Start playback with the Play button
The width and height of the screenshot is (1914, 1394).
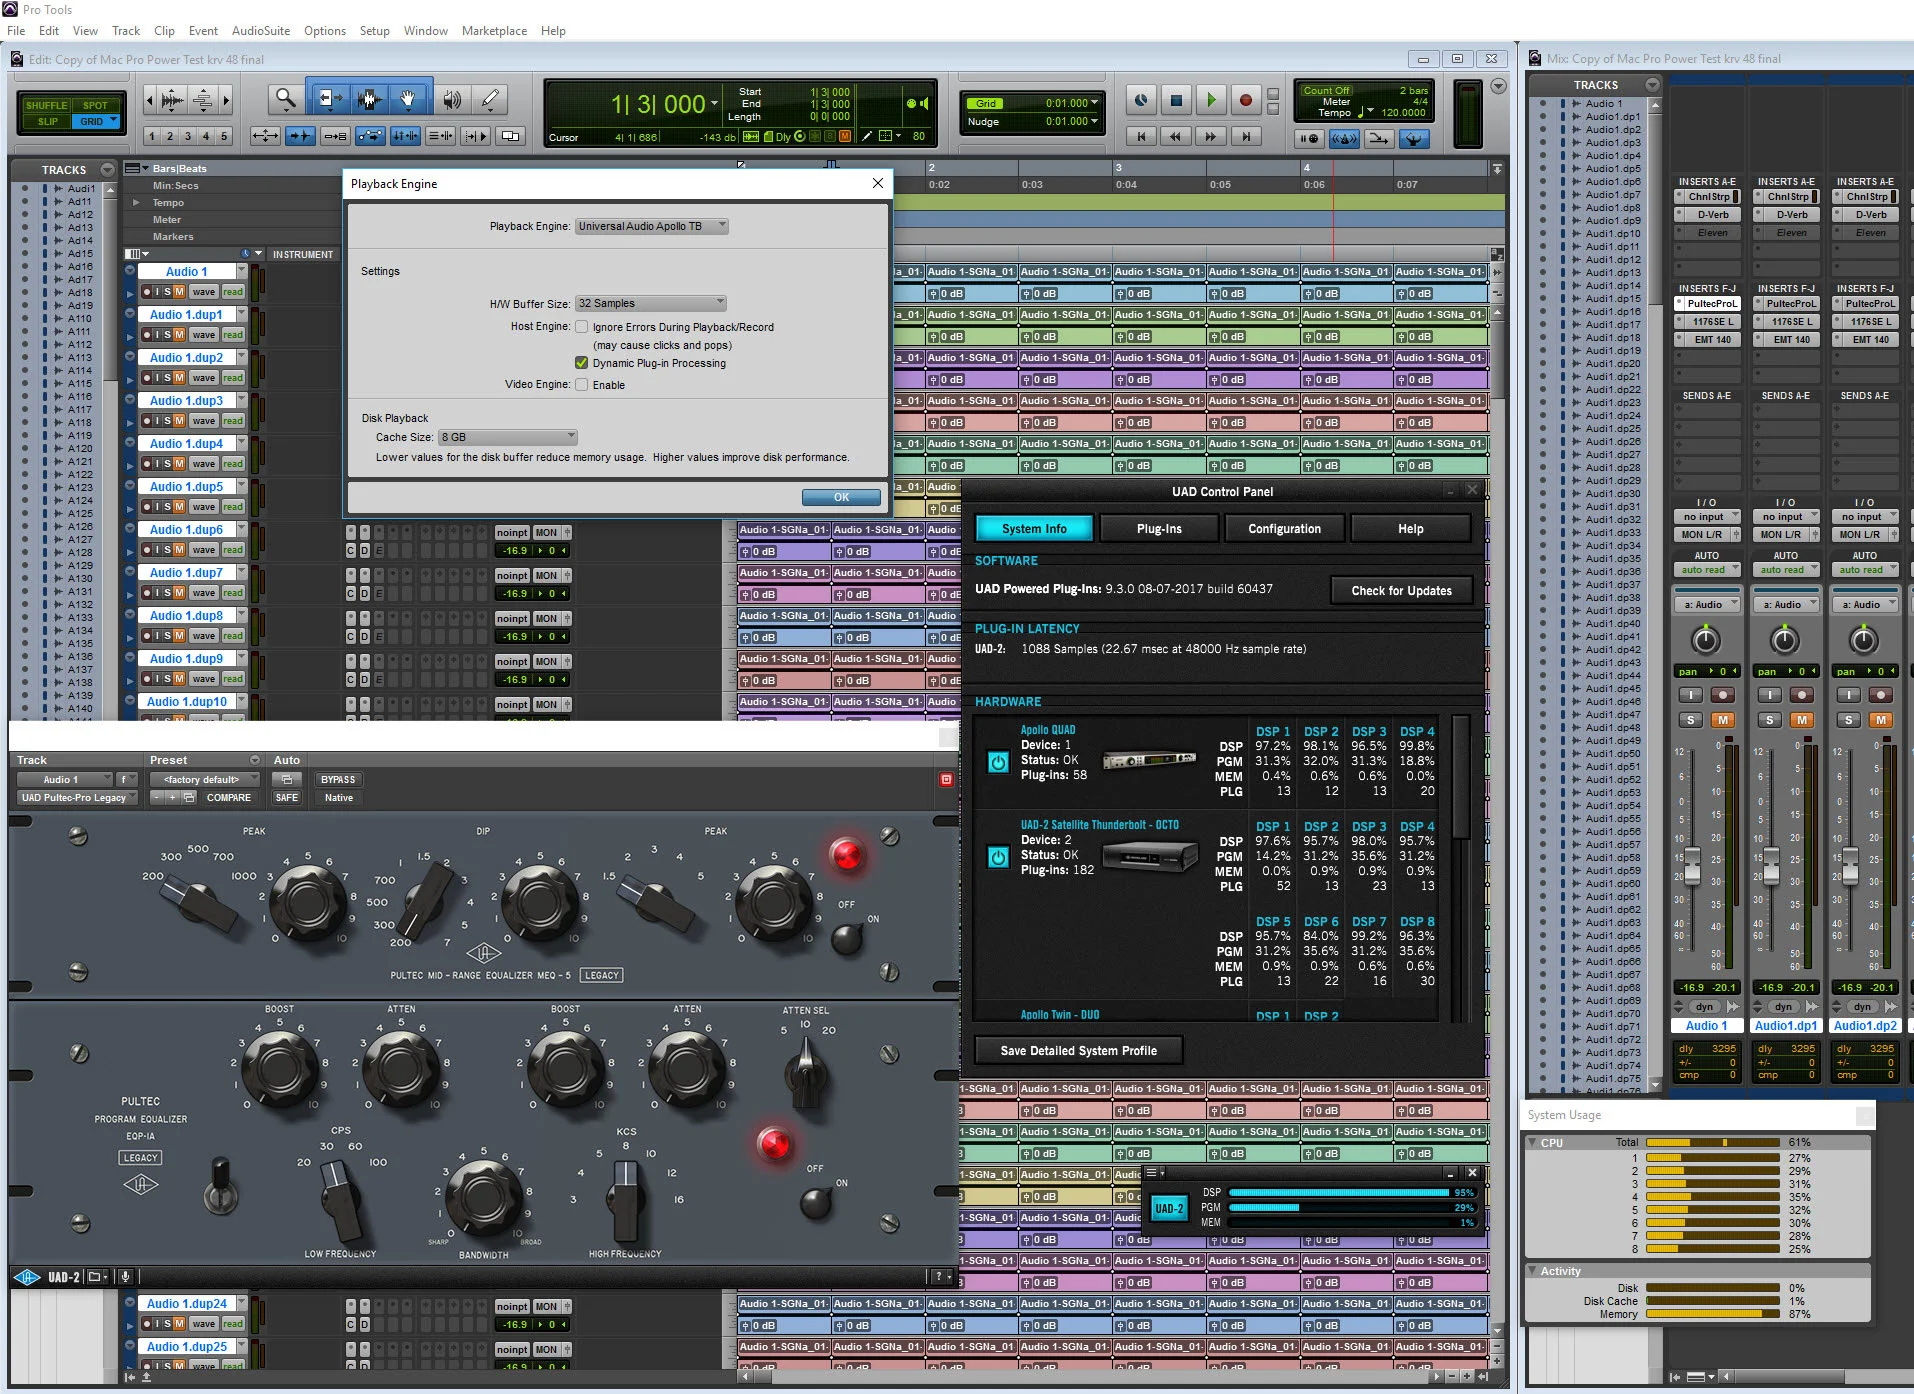click(x=1211, y=100)
